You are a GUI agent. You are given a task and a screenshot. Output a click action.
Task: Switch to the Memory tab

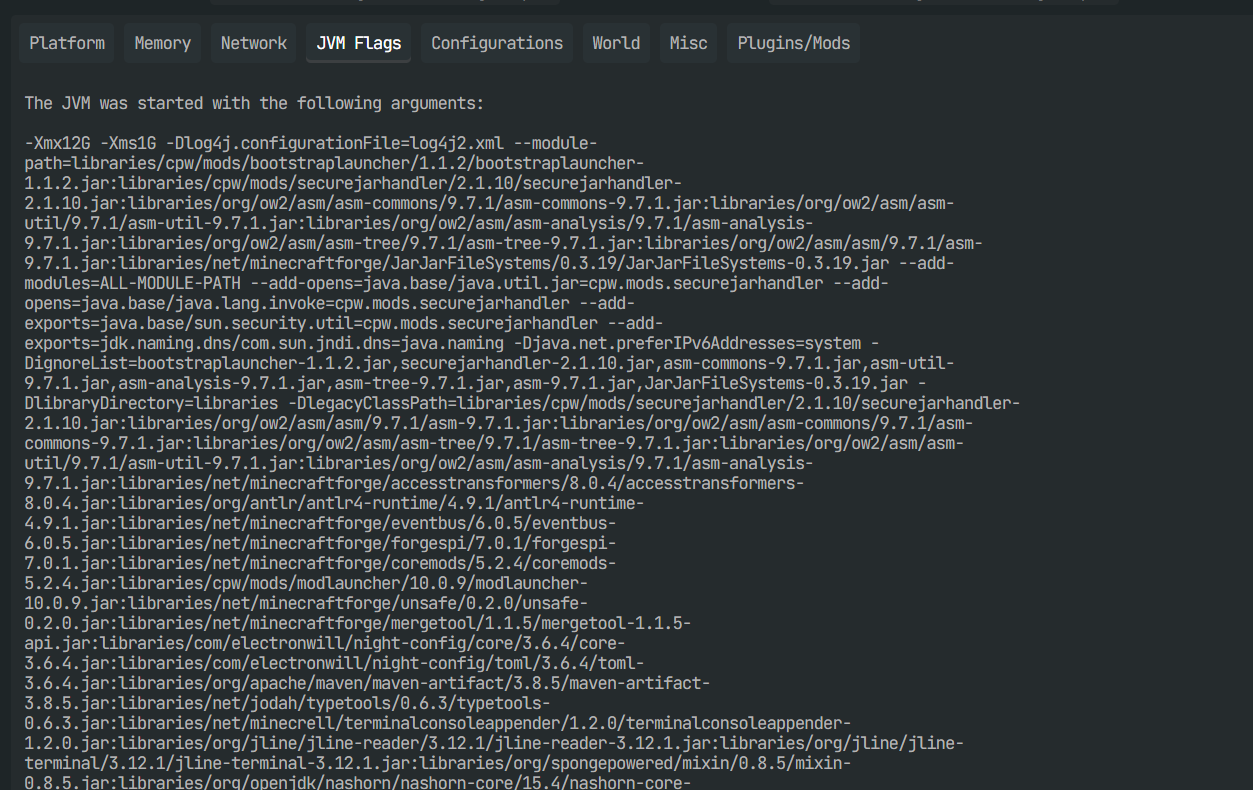[x=162, y=43]
